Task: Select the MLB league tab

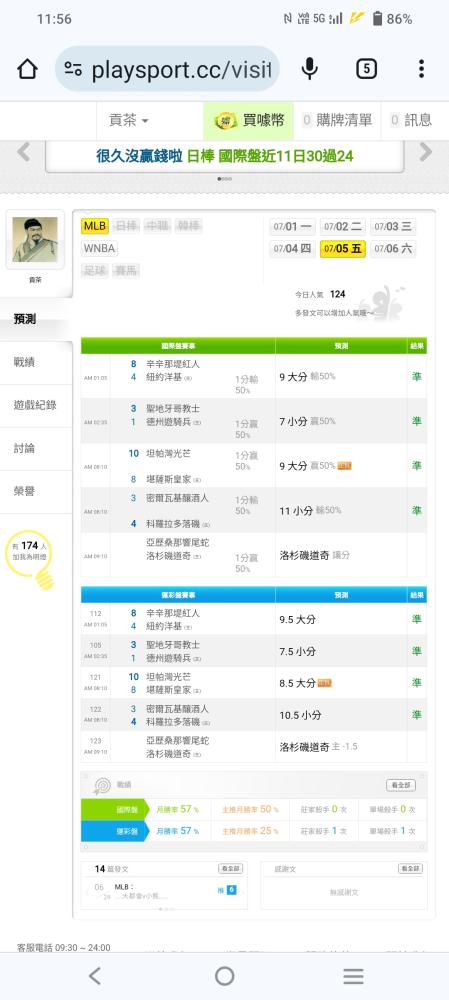Action: coord(94,226)
